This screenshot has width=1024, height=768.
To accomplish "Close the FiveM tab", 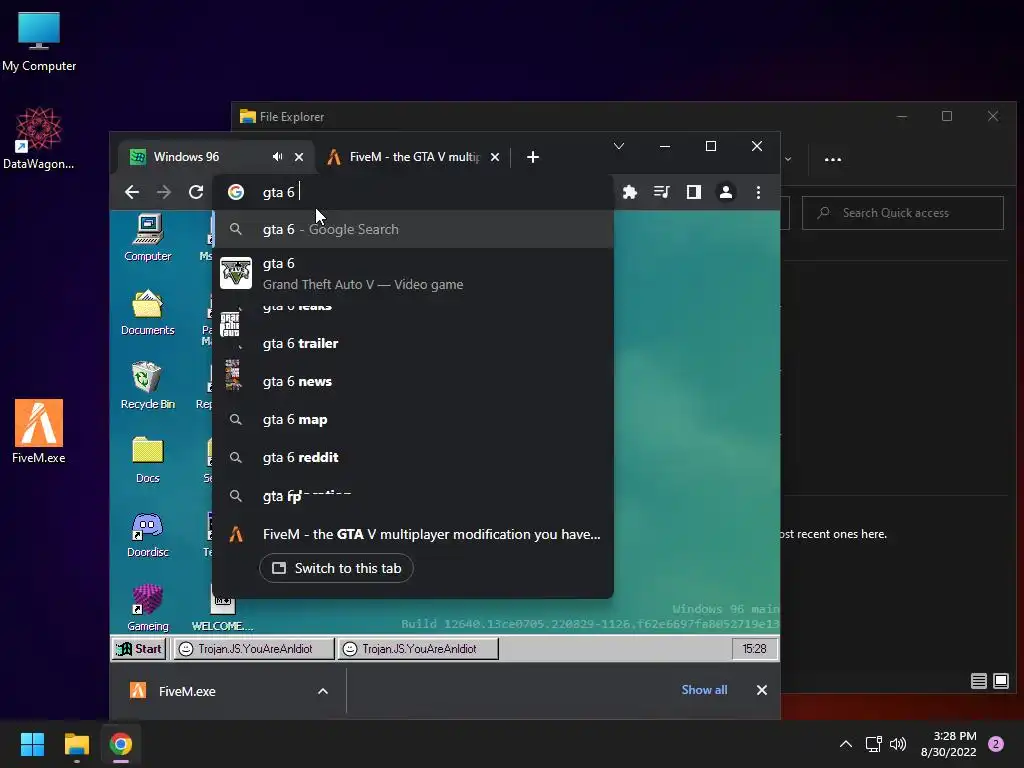I will tap(495, 157).
